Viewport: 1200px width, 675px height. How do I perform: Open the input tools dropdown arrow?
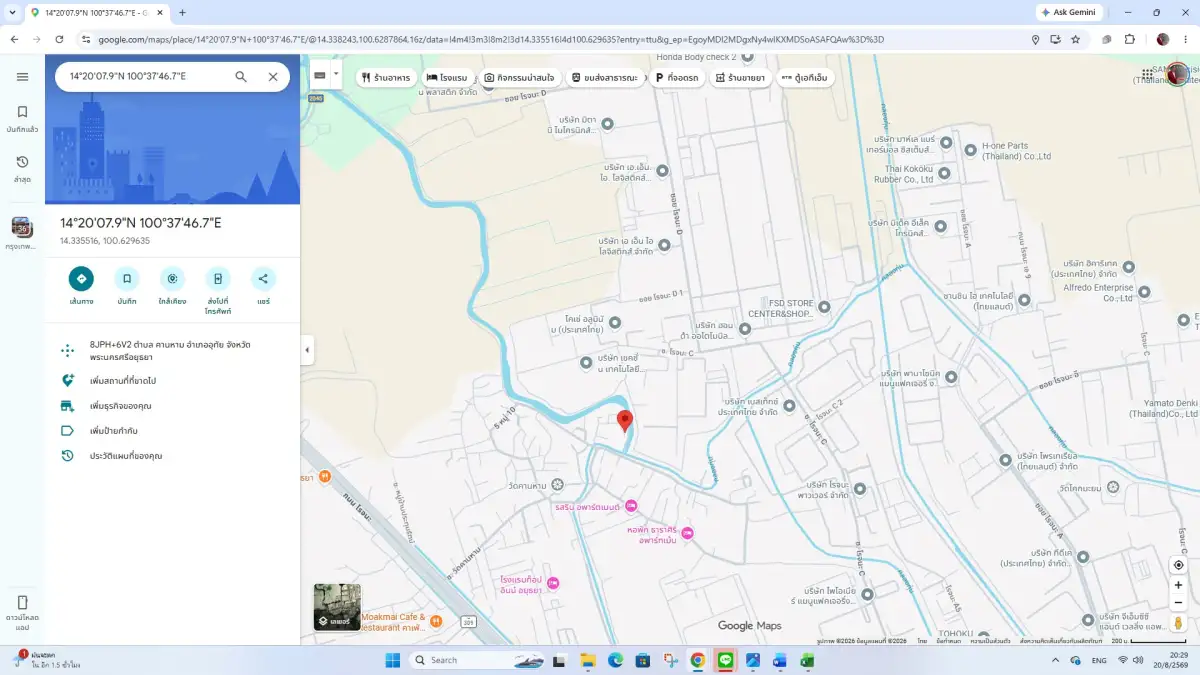336,75
